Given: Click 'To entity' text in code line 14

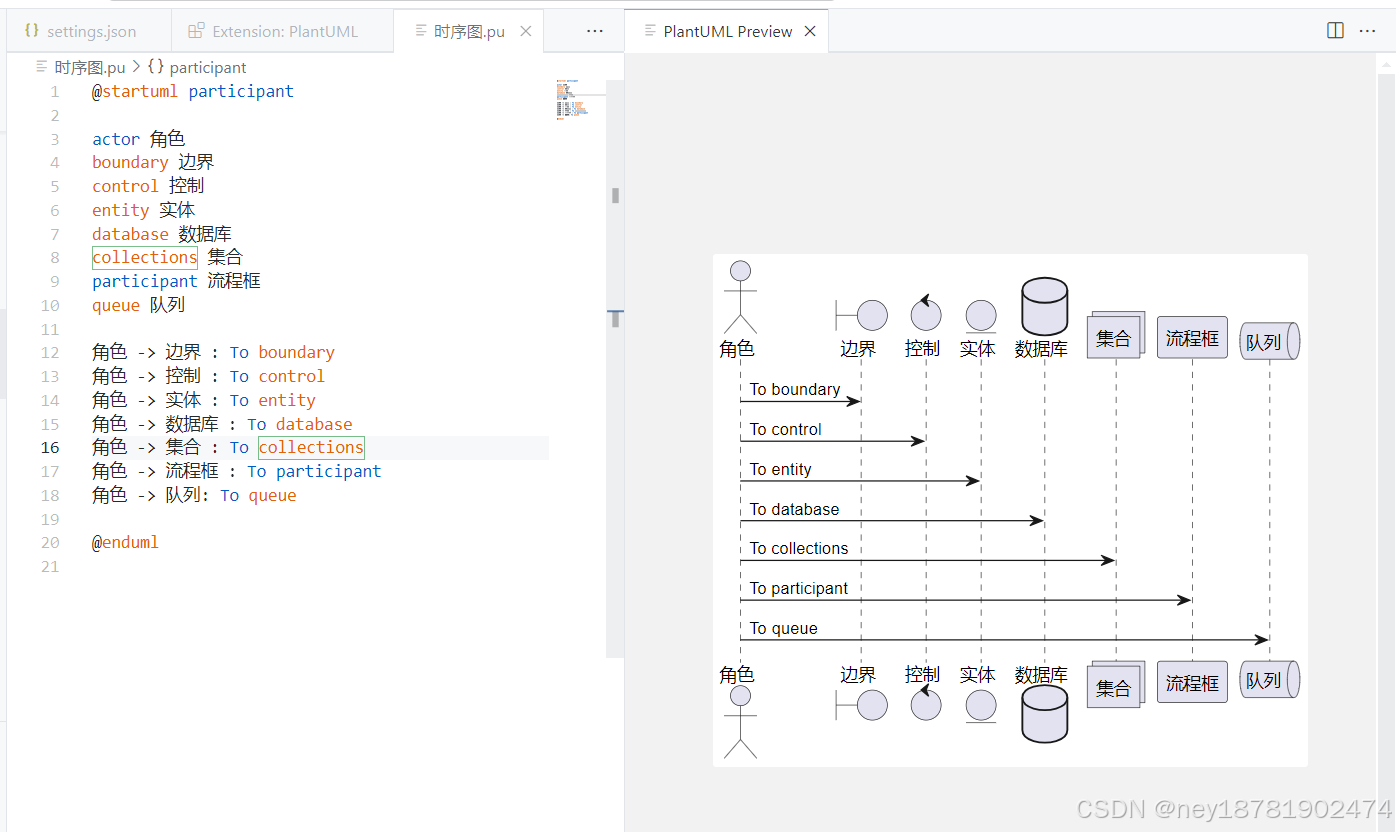Looking at the screenshot, I should pyautogui.click(x=272, y=400).
